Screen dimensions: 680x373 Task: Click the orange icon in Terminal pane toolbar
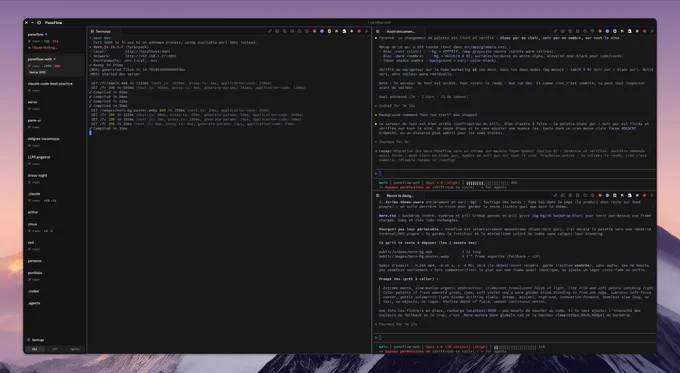pos(314,31)
